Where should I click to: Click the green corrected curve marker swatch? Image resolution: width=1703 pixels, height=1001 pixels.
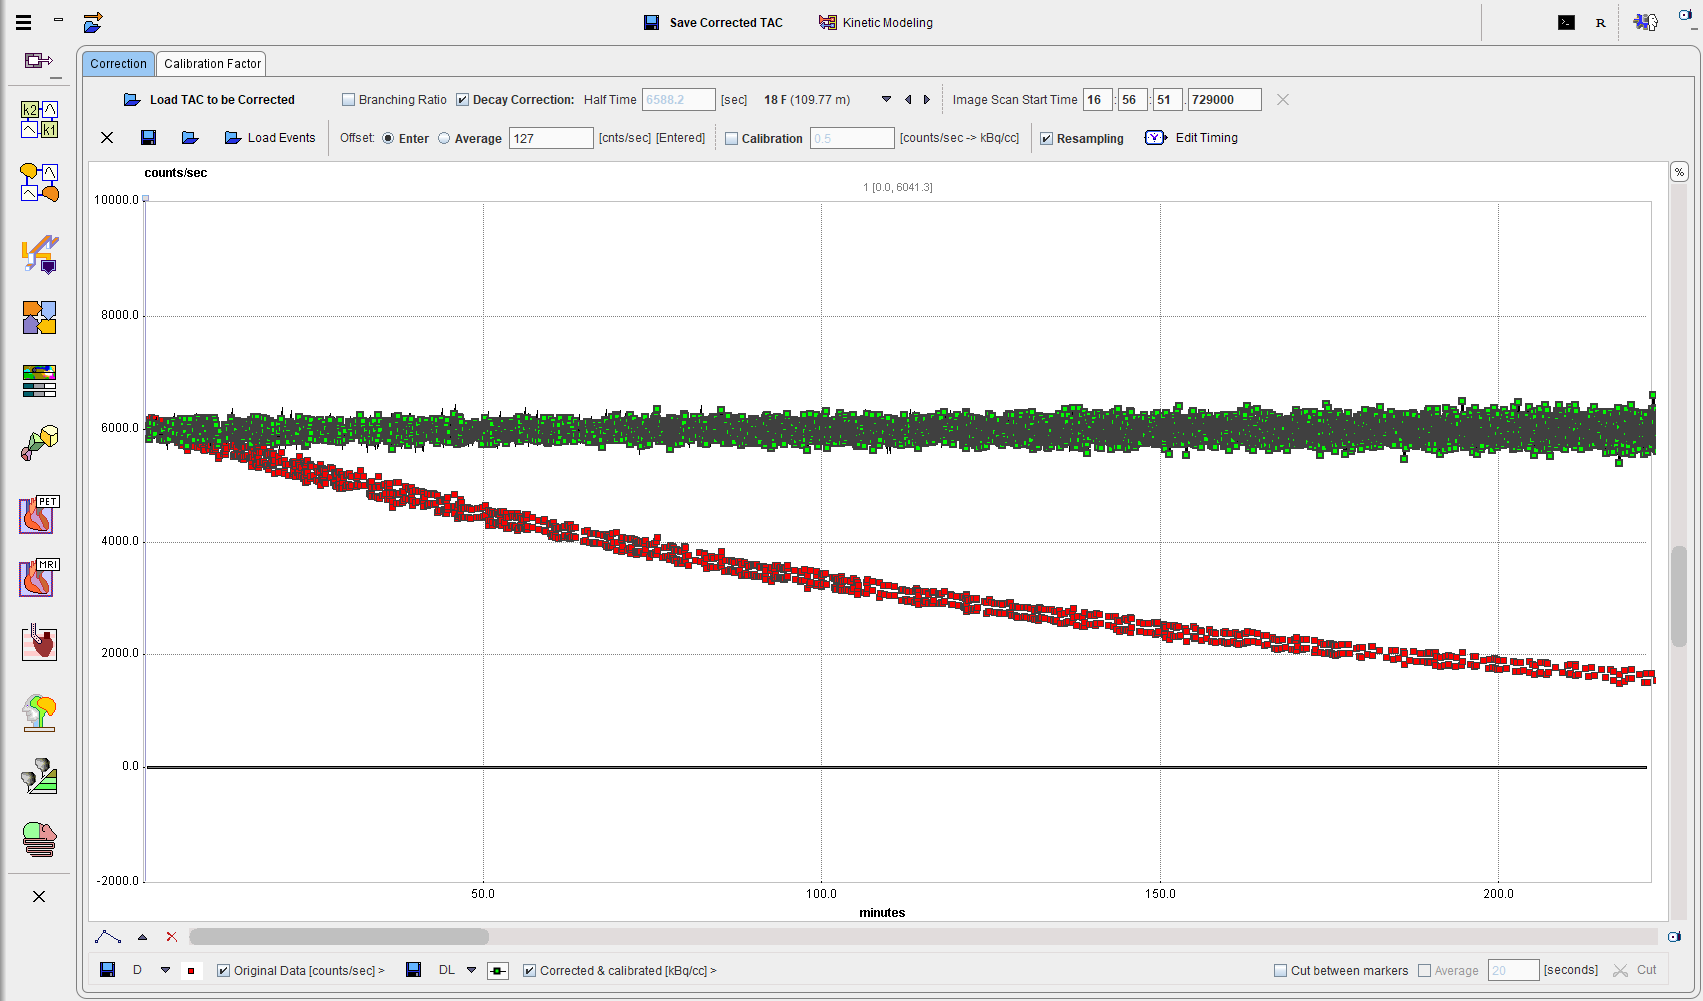click(498, 971)
